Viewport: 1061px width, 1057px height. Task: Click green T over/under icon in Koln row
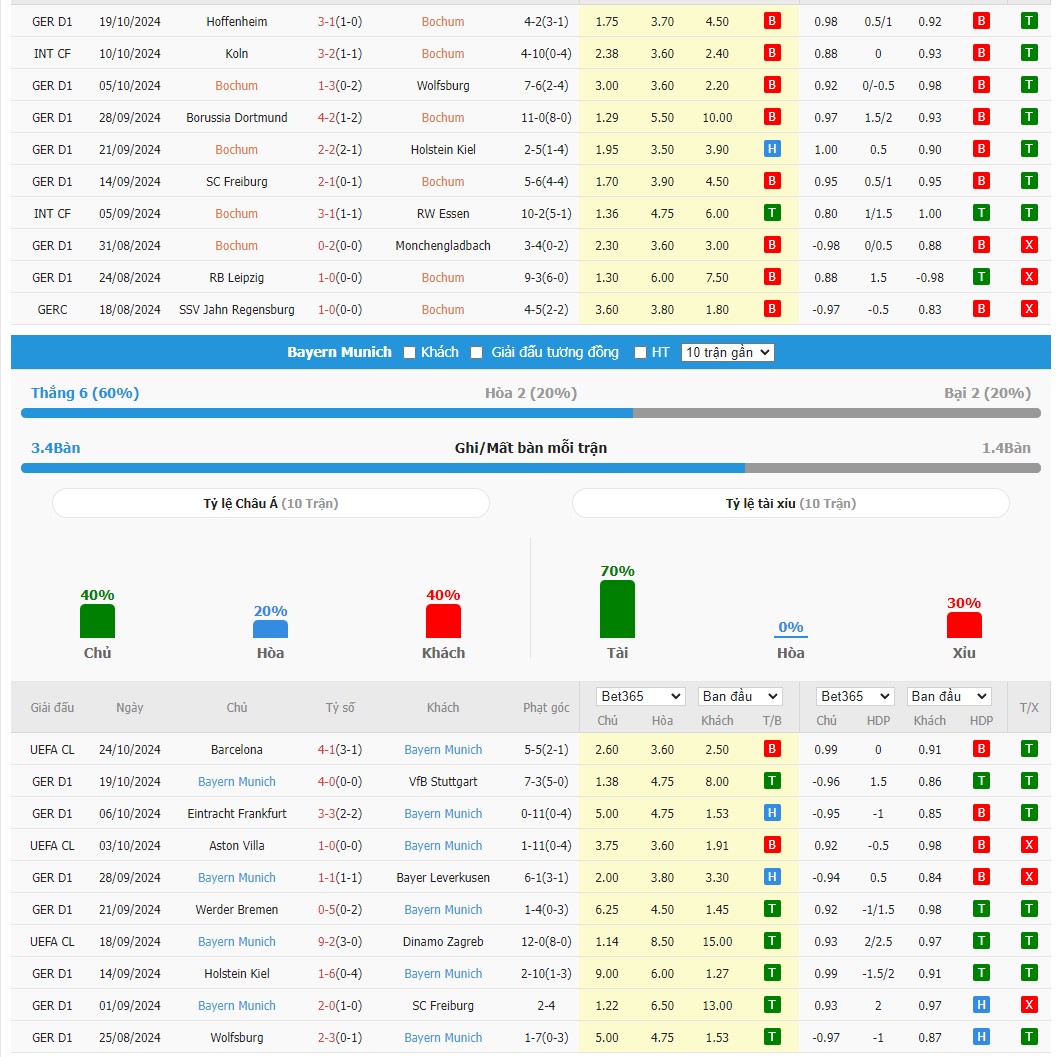coord(1029,52)
